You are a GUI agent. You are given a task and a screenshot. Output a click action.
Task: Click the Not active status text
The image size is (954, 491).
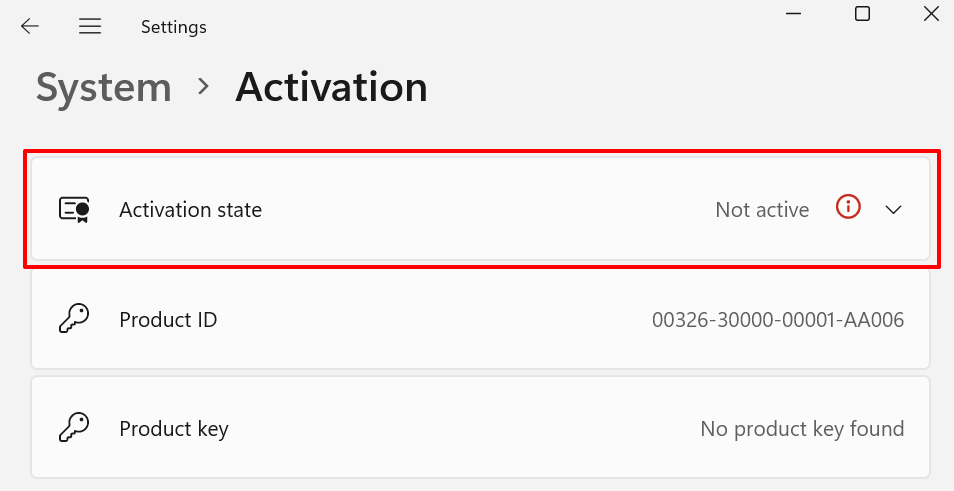762,210
